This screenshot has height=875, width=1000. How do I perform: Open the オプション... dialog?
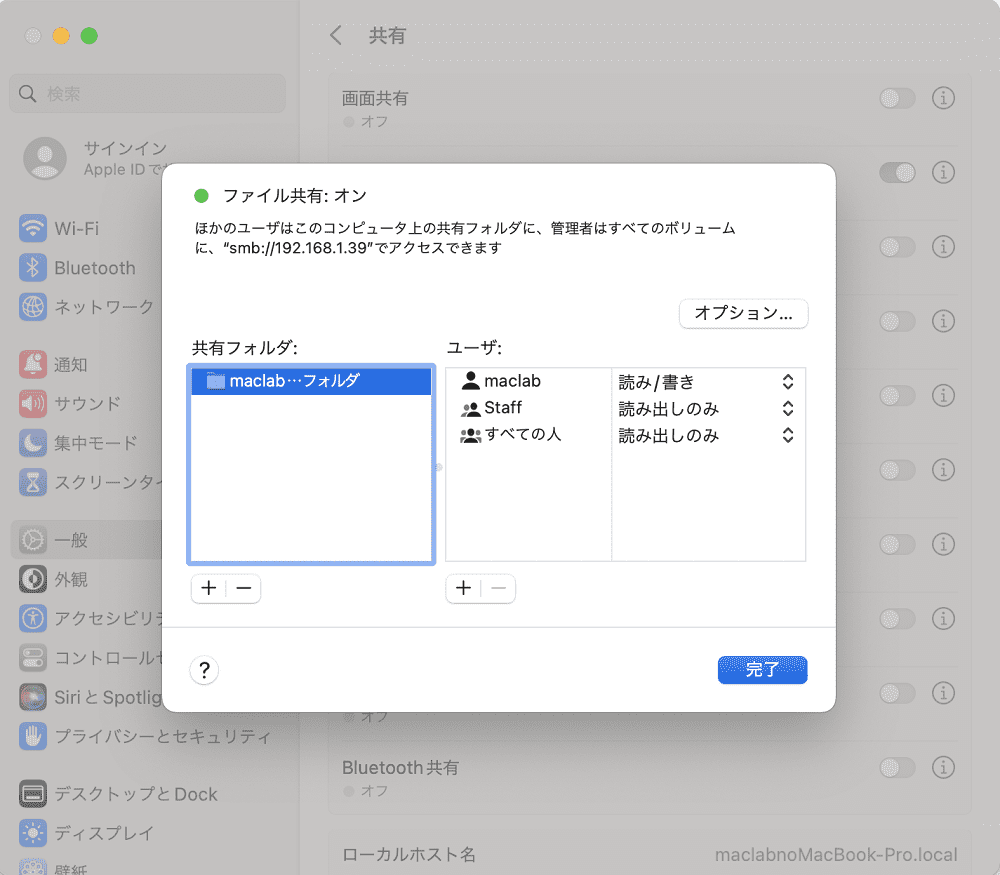[x=744, y=313]
